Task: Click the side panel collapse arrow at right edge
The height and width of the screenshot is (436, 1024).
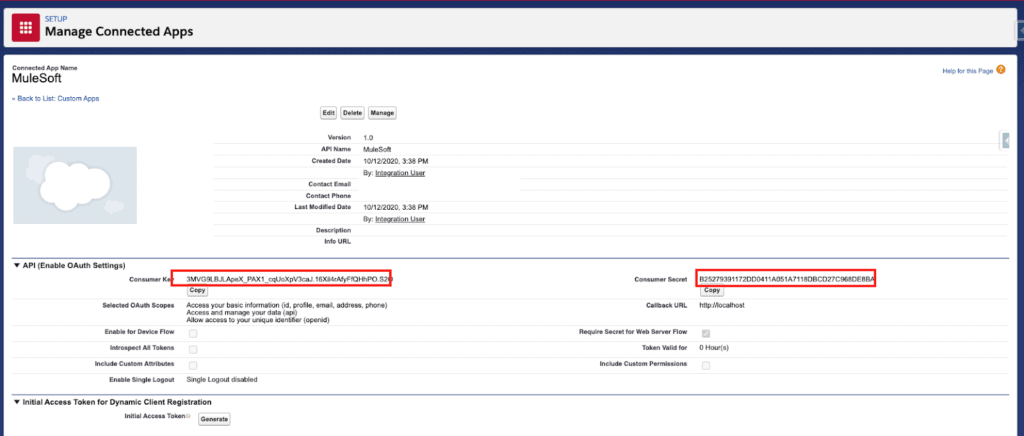Action: tap(1006, 140)
